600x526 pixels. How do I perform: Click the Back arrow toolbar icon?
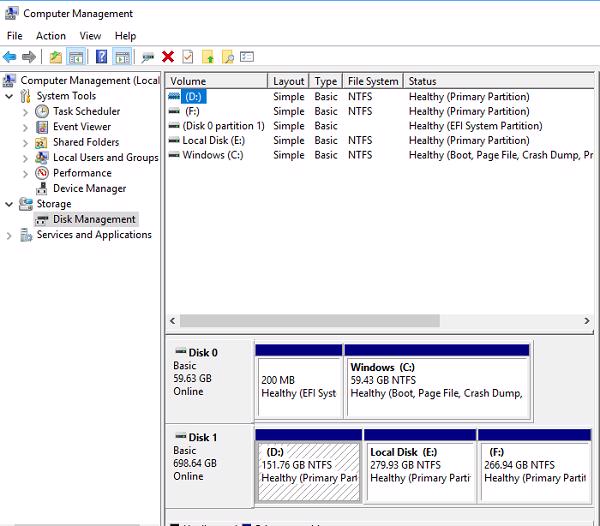(x=10, y=57)
